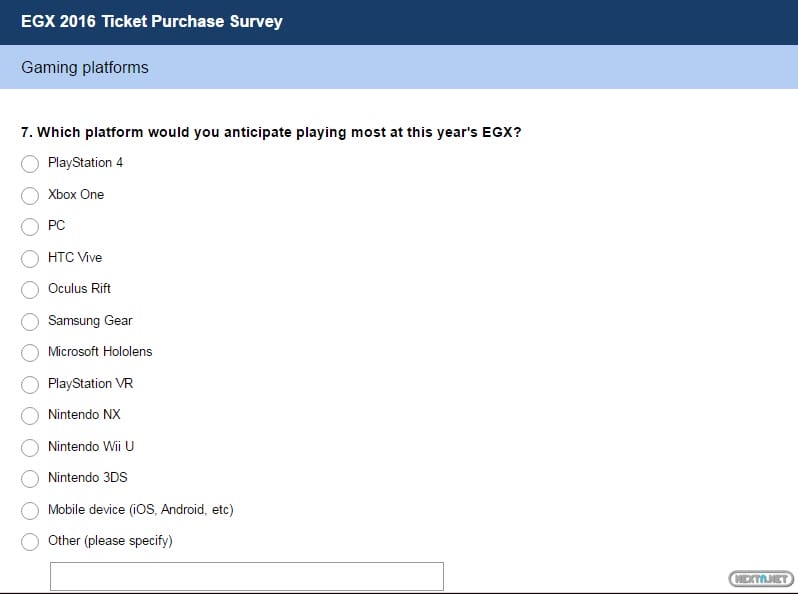Pick PC as the platform
This screenshot has width=798, height=594.
coord(30,227)
